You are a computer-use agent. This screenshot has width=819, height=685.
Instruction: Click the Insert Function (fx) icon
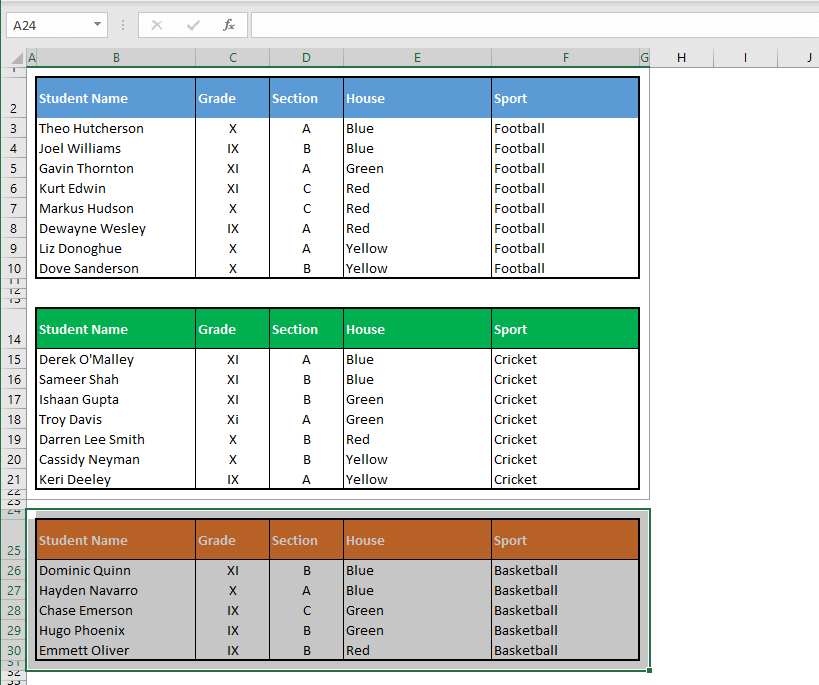click(x=230, y=25)
